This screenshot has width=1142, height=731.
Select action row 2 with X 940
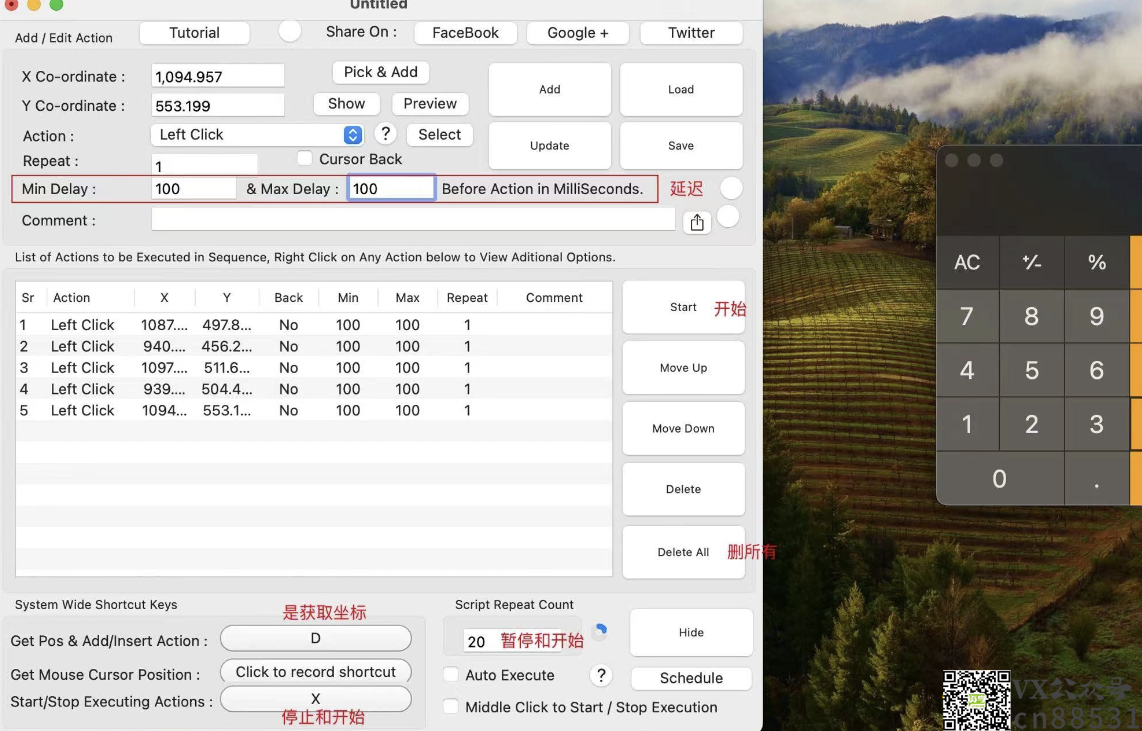click(x=314, y=346)
